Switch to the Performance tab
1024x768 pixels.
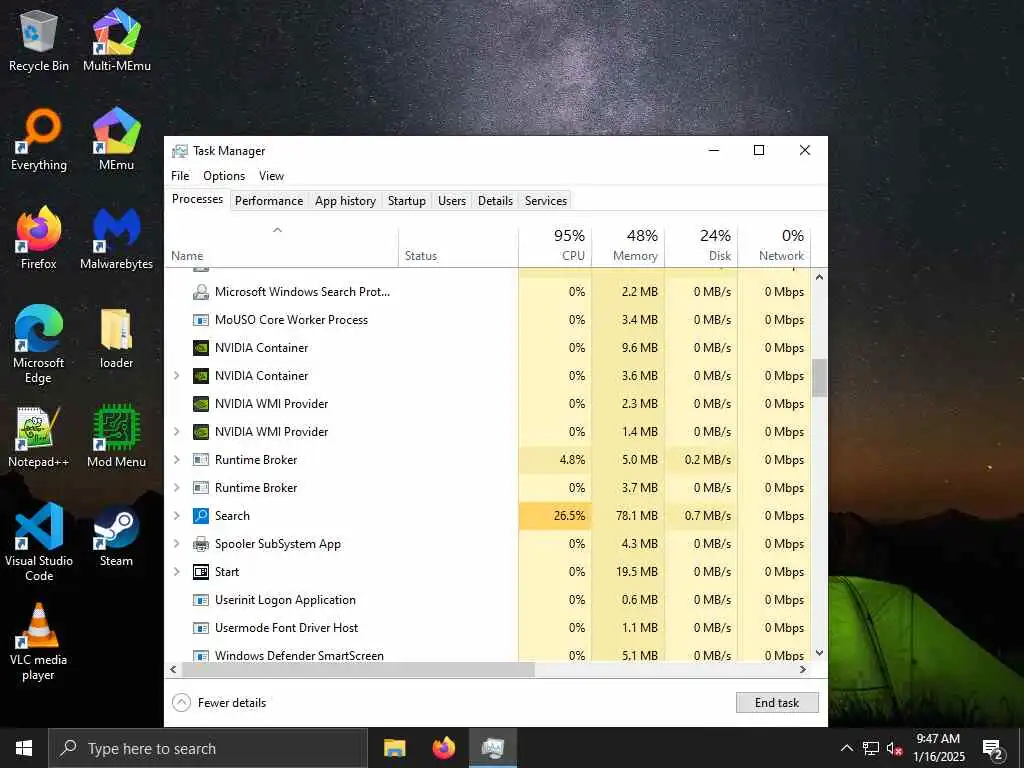click(x=269, y=200)
